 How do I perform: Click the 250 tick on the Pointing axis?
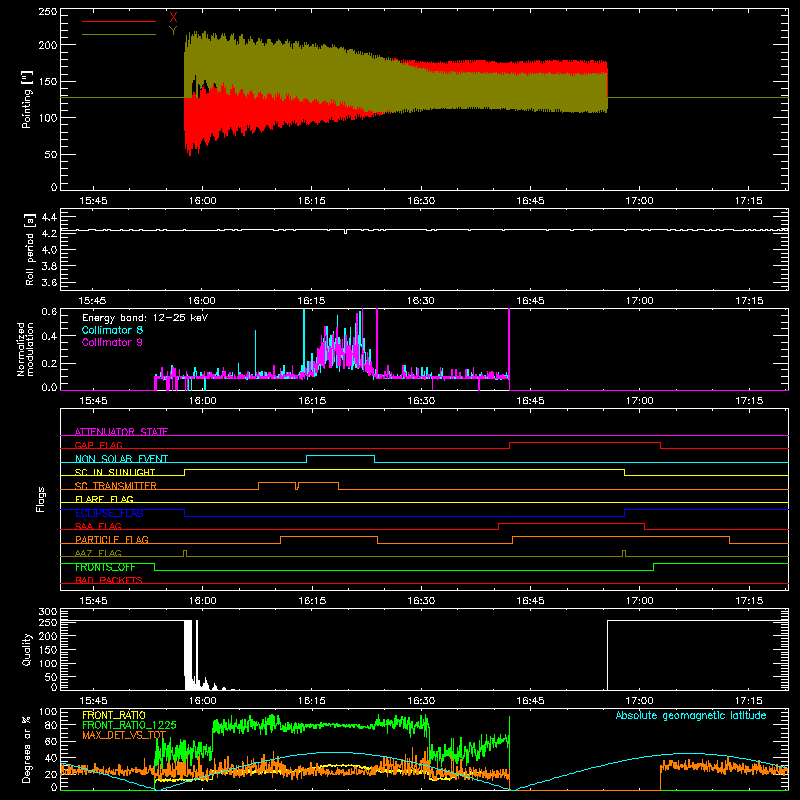[x=48, y=12]
